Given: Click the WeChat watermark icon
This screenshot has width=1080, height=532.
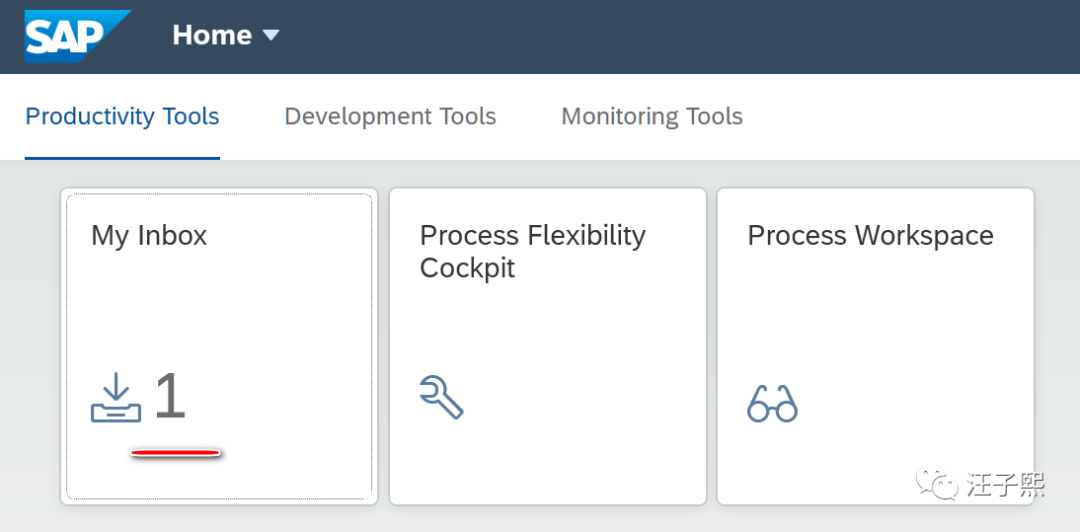Looking at the screenshot, I should pos(940,486).
